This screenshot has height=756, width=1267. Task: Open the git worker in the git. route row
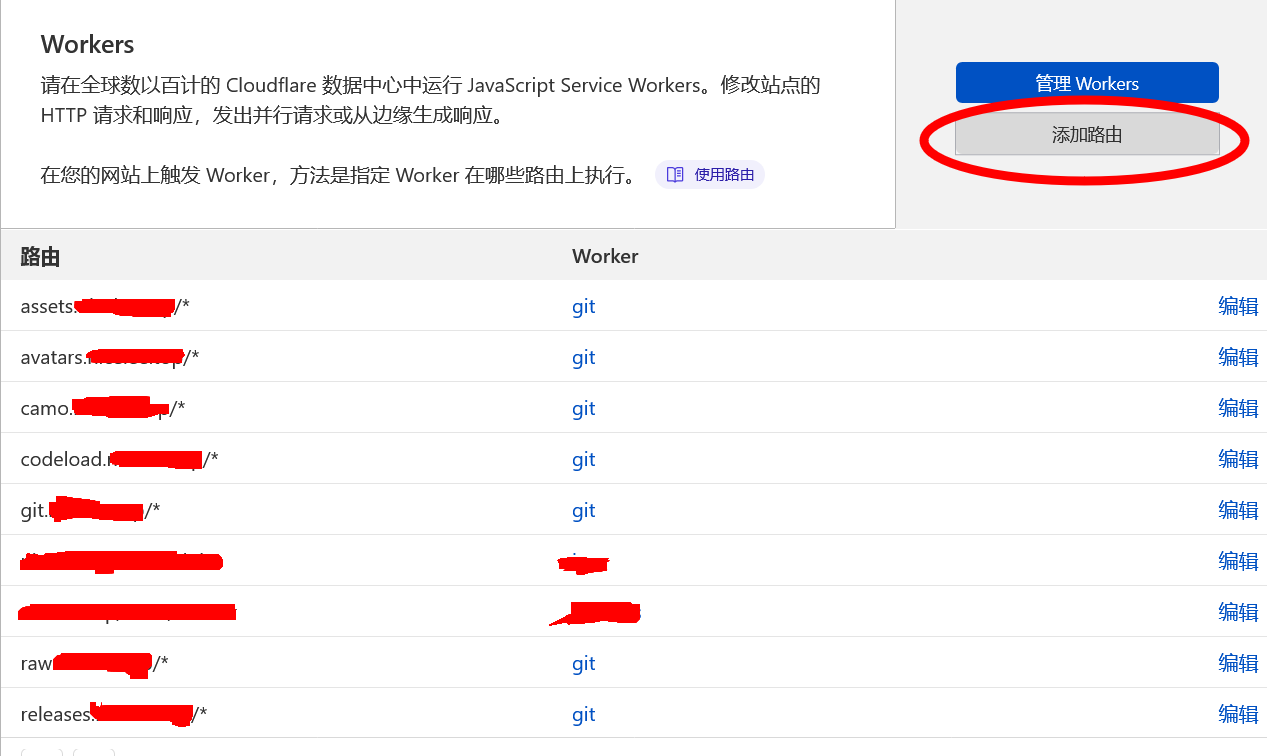coord(583,511)
